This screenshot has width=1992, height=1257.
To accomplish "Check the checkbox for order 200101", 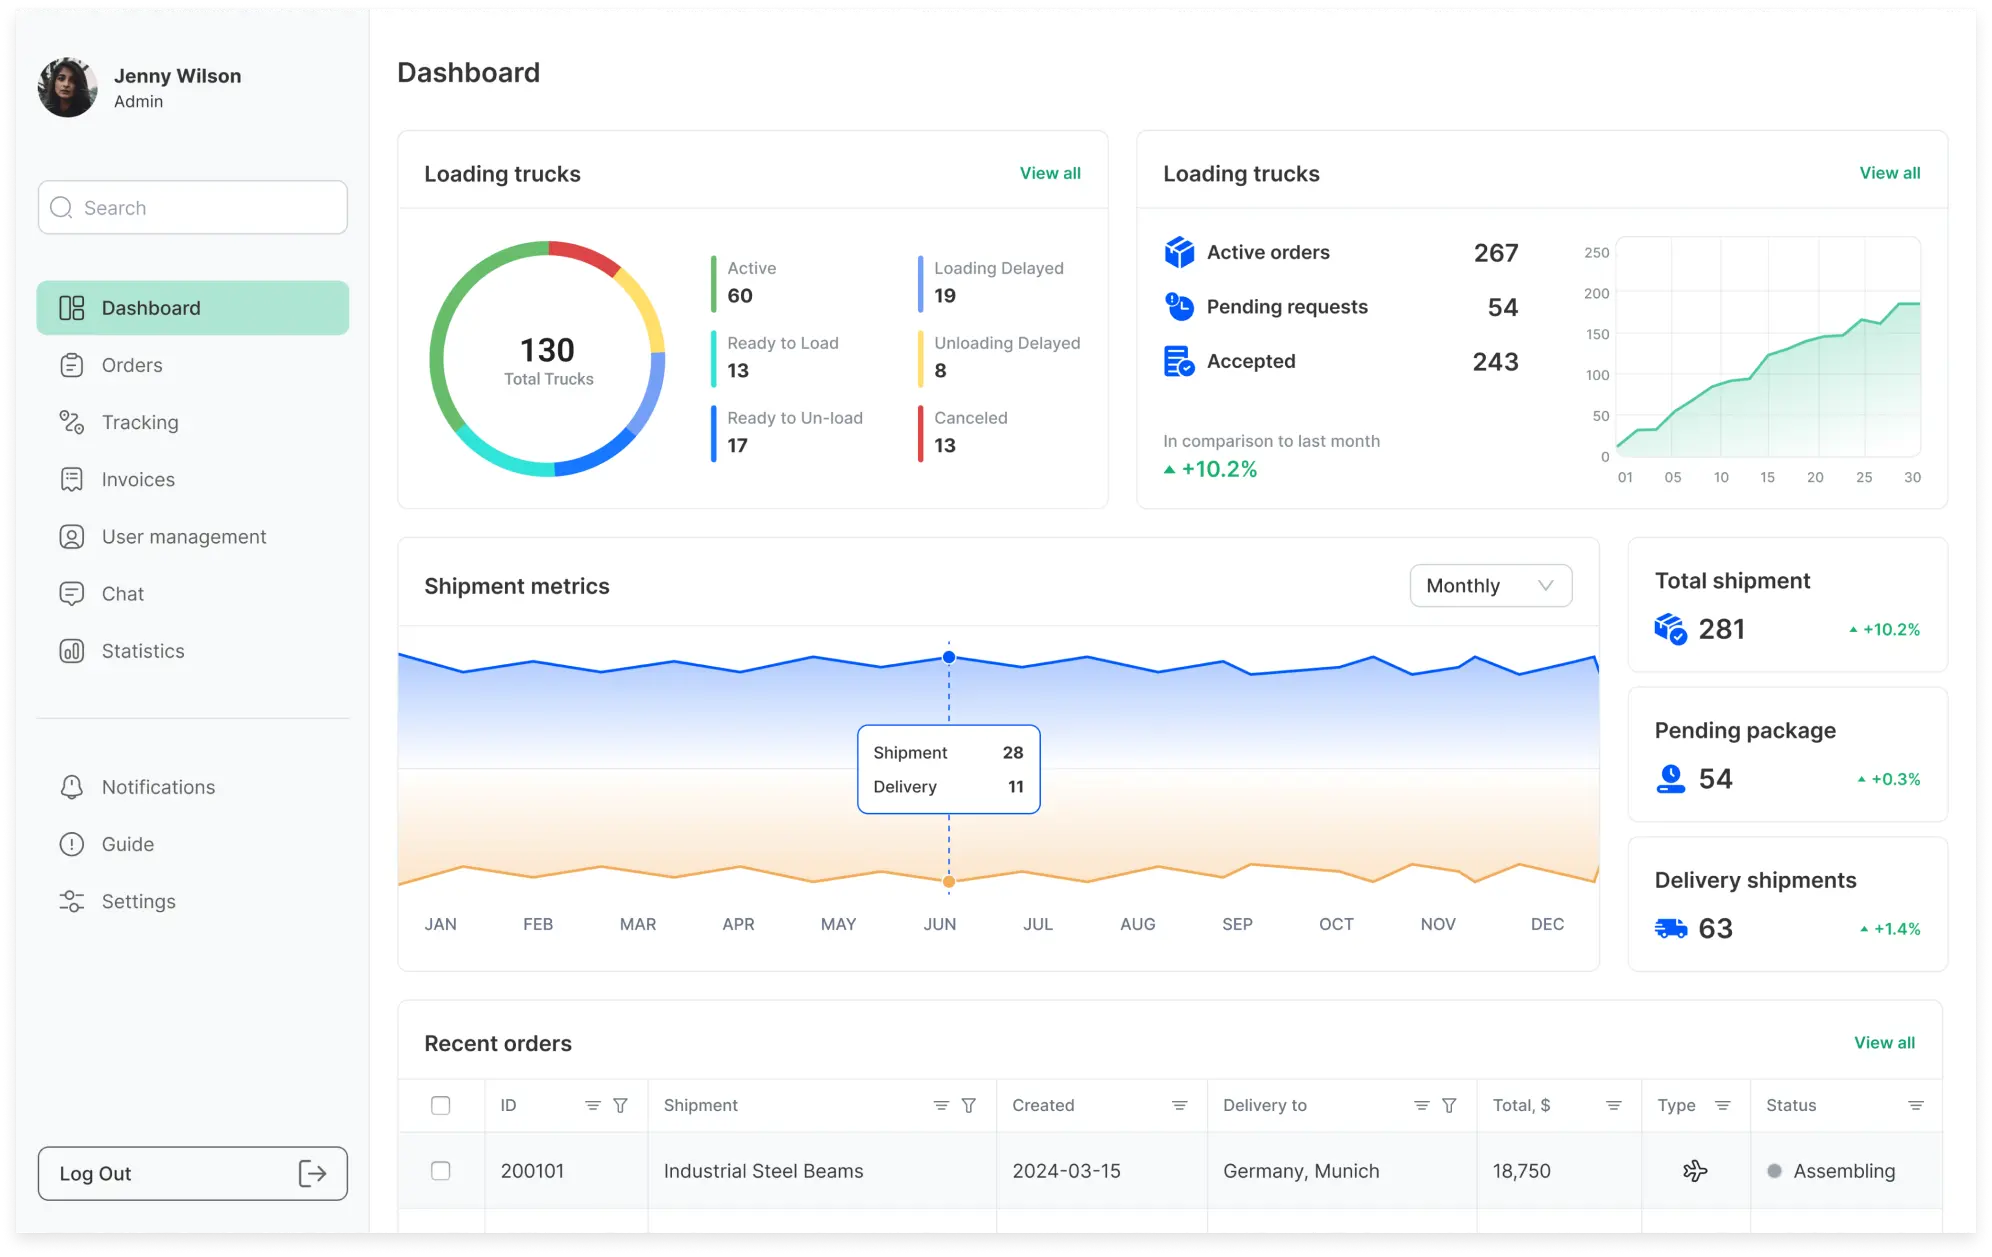I will [x=441, y=1170].
